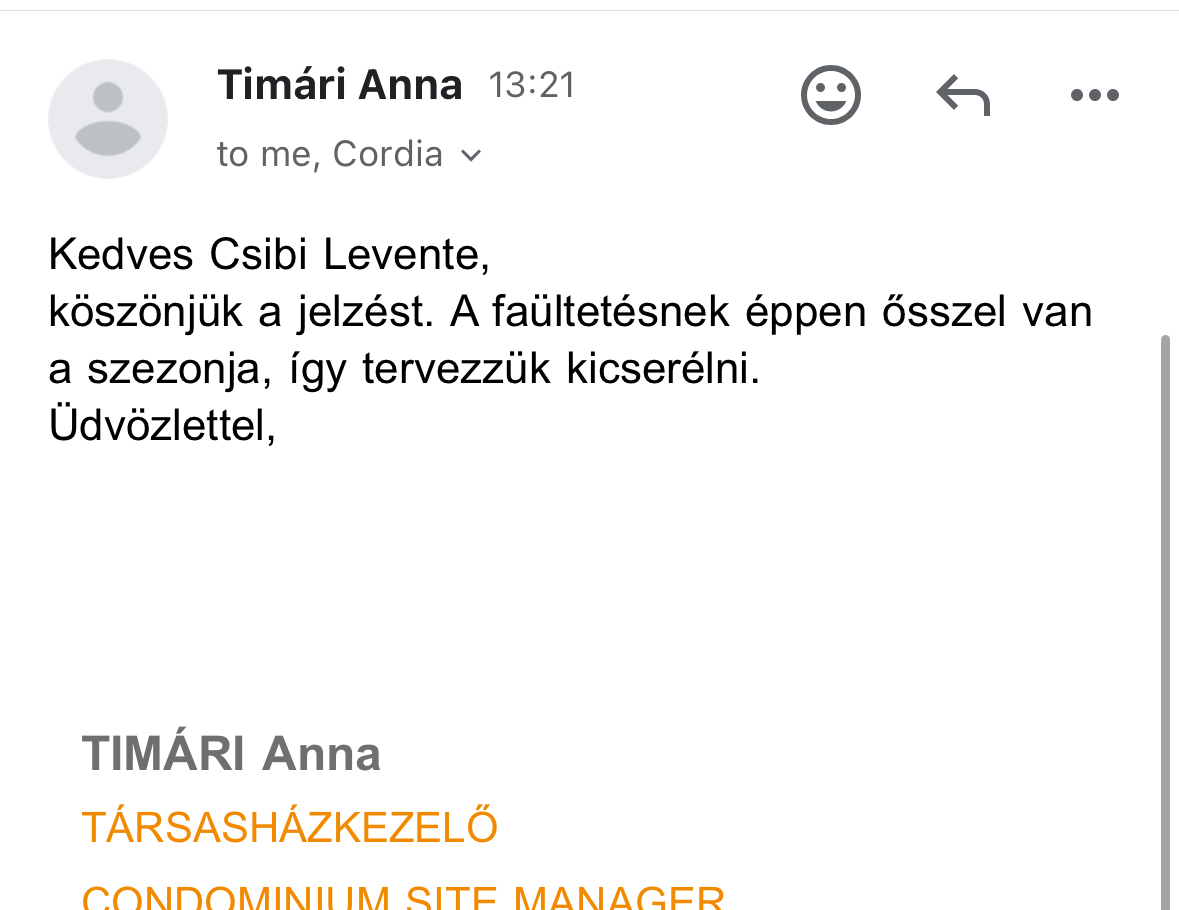Click the Üdvözlettel closing line
The height and width of the screenshot is (910, 1179).
point(162,427)
